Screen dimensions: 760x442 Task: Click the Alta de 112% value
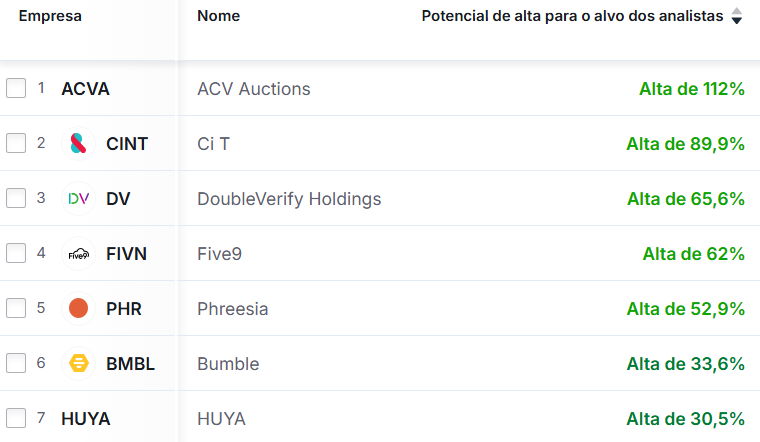pos(692,89)
